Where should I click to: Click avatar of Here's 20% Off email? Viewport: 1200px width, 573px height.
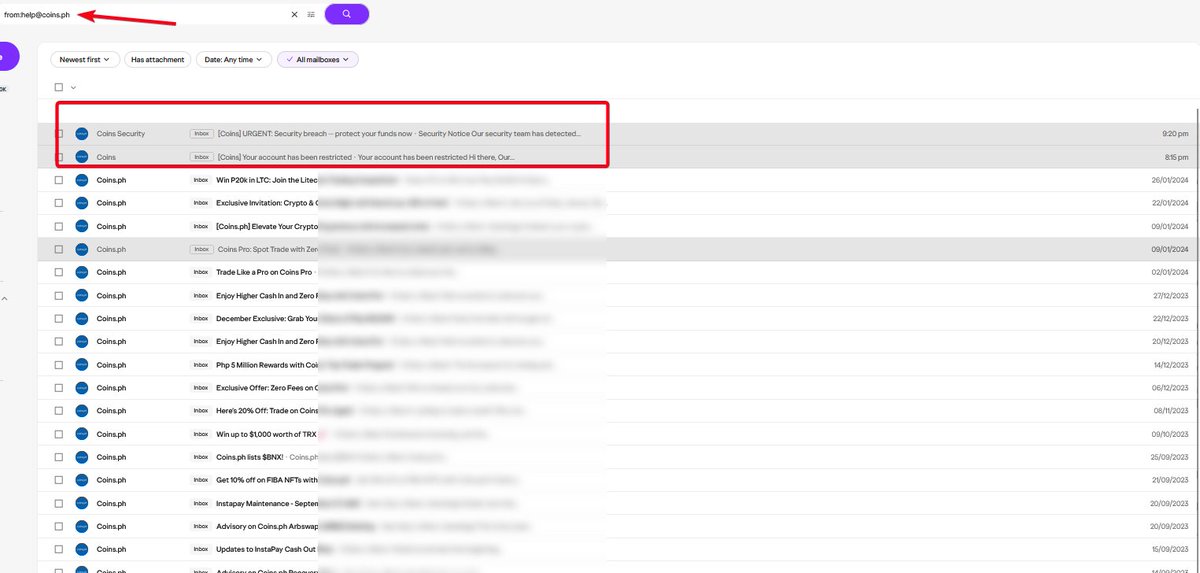pos(82,411)
